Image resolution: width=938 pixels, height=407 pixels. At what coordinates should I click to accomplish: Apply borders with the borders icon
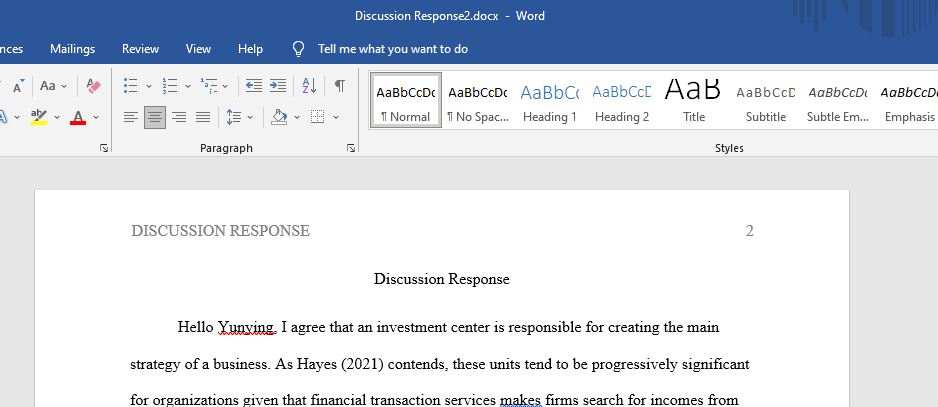tap(318, 117)
